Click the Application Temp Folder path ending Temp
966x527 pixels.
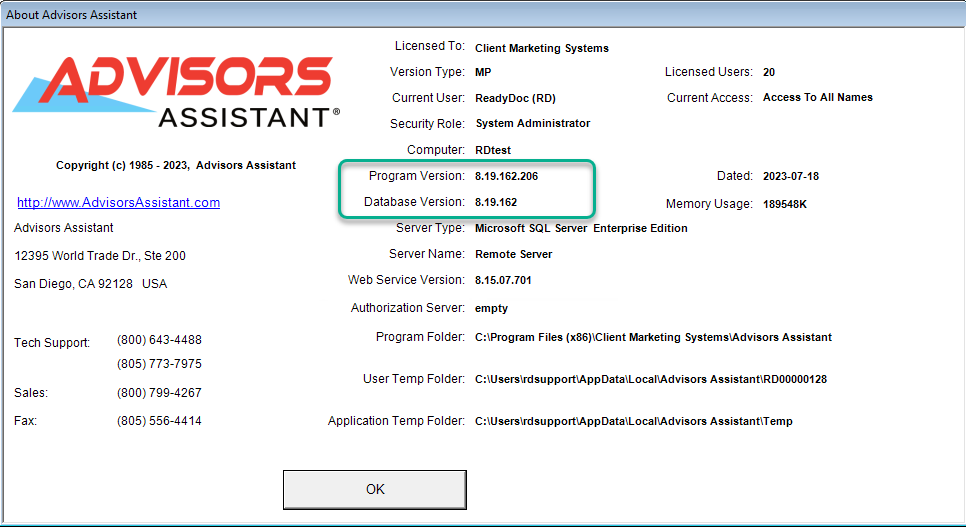pos(633,421)
